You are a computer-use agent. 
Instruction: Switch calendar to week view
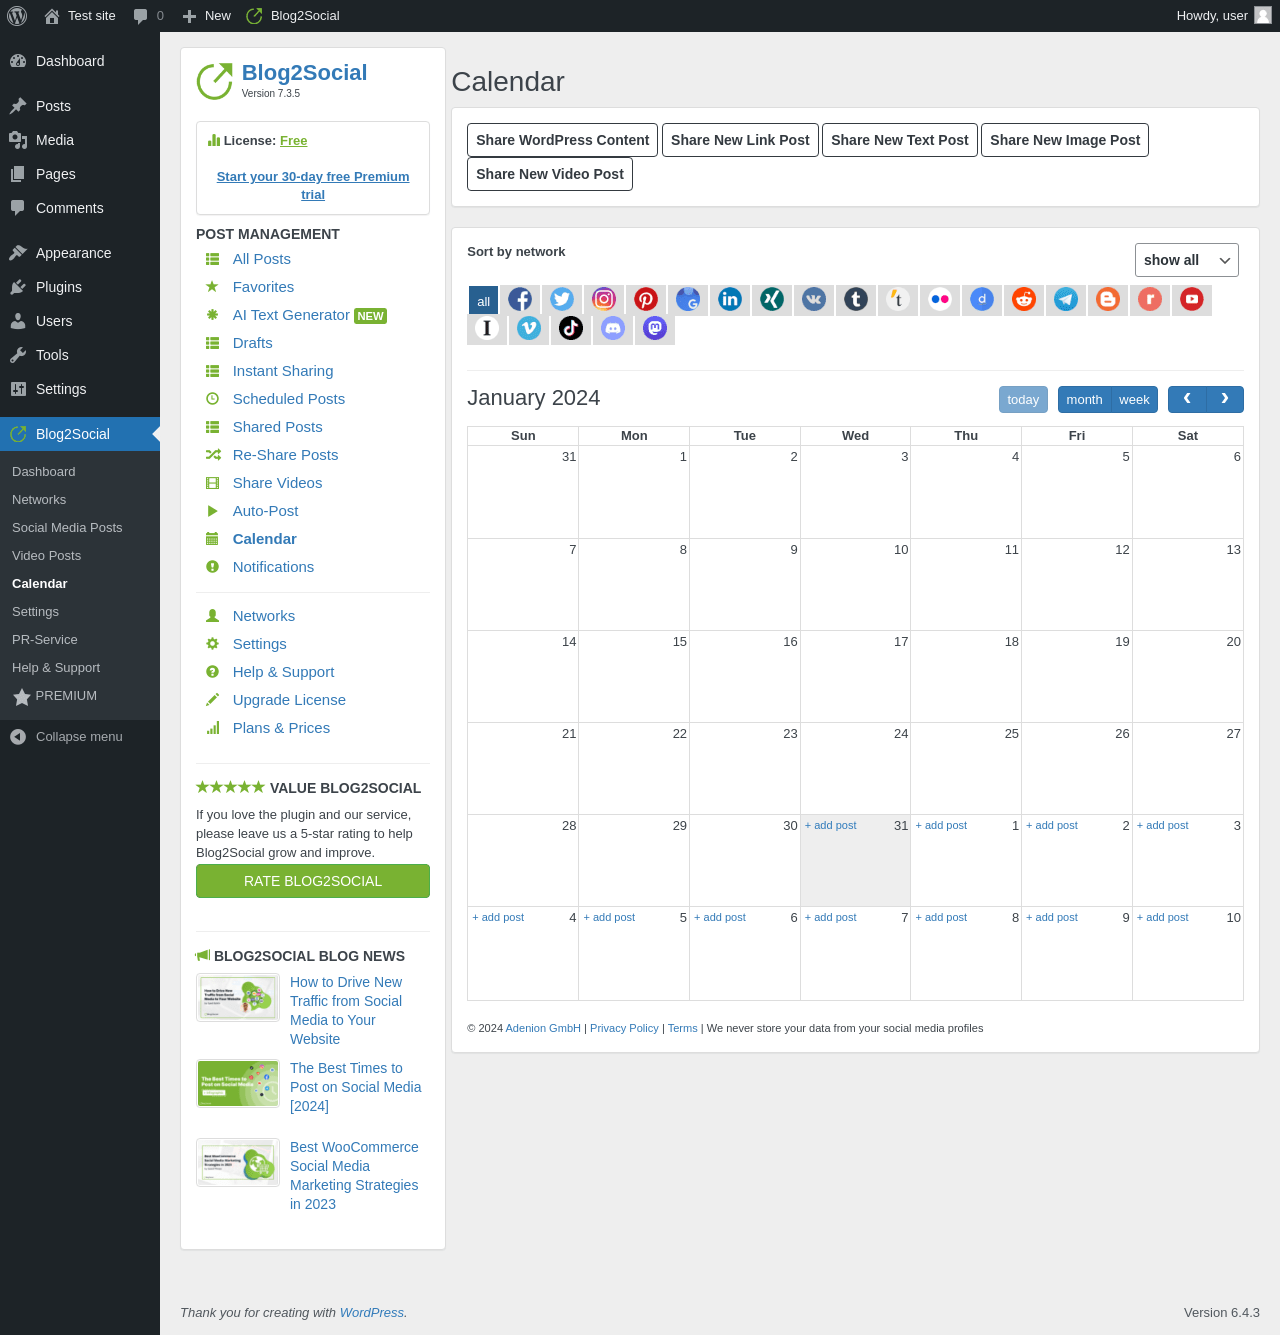click(x=1134, y=400)
